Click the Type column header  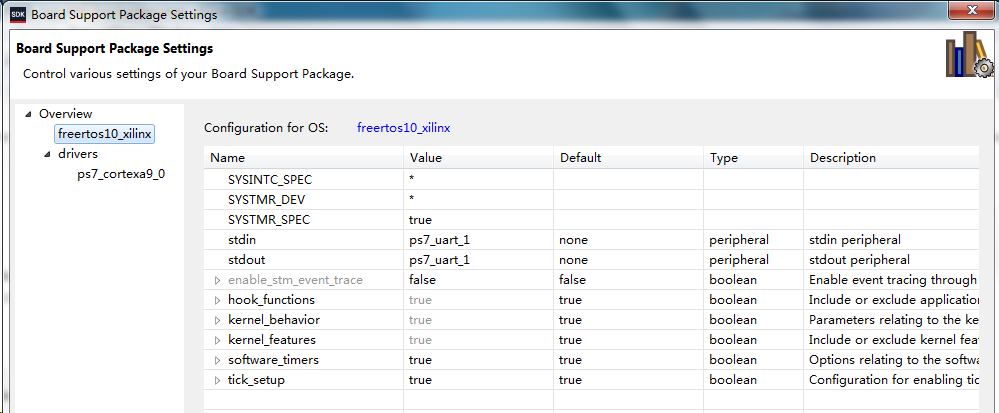[x=754, y=157]
